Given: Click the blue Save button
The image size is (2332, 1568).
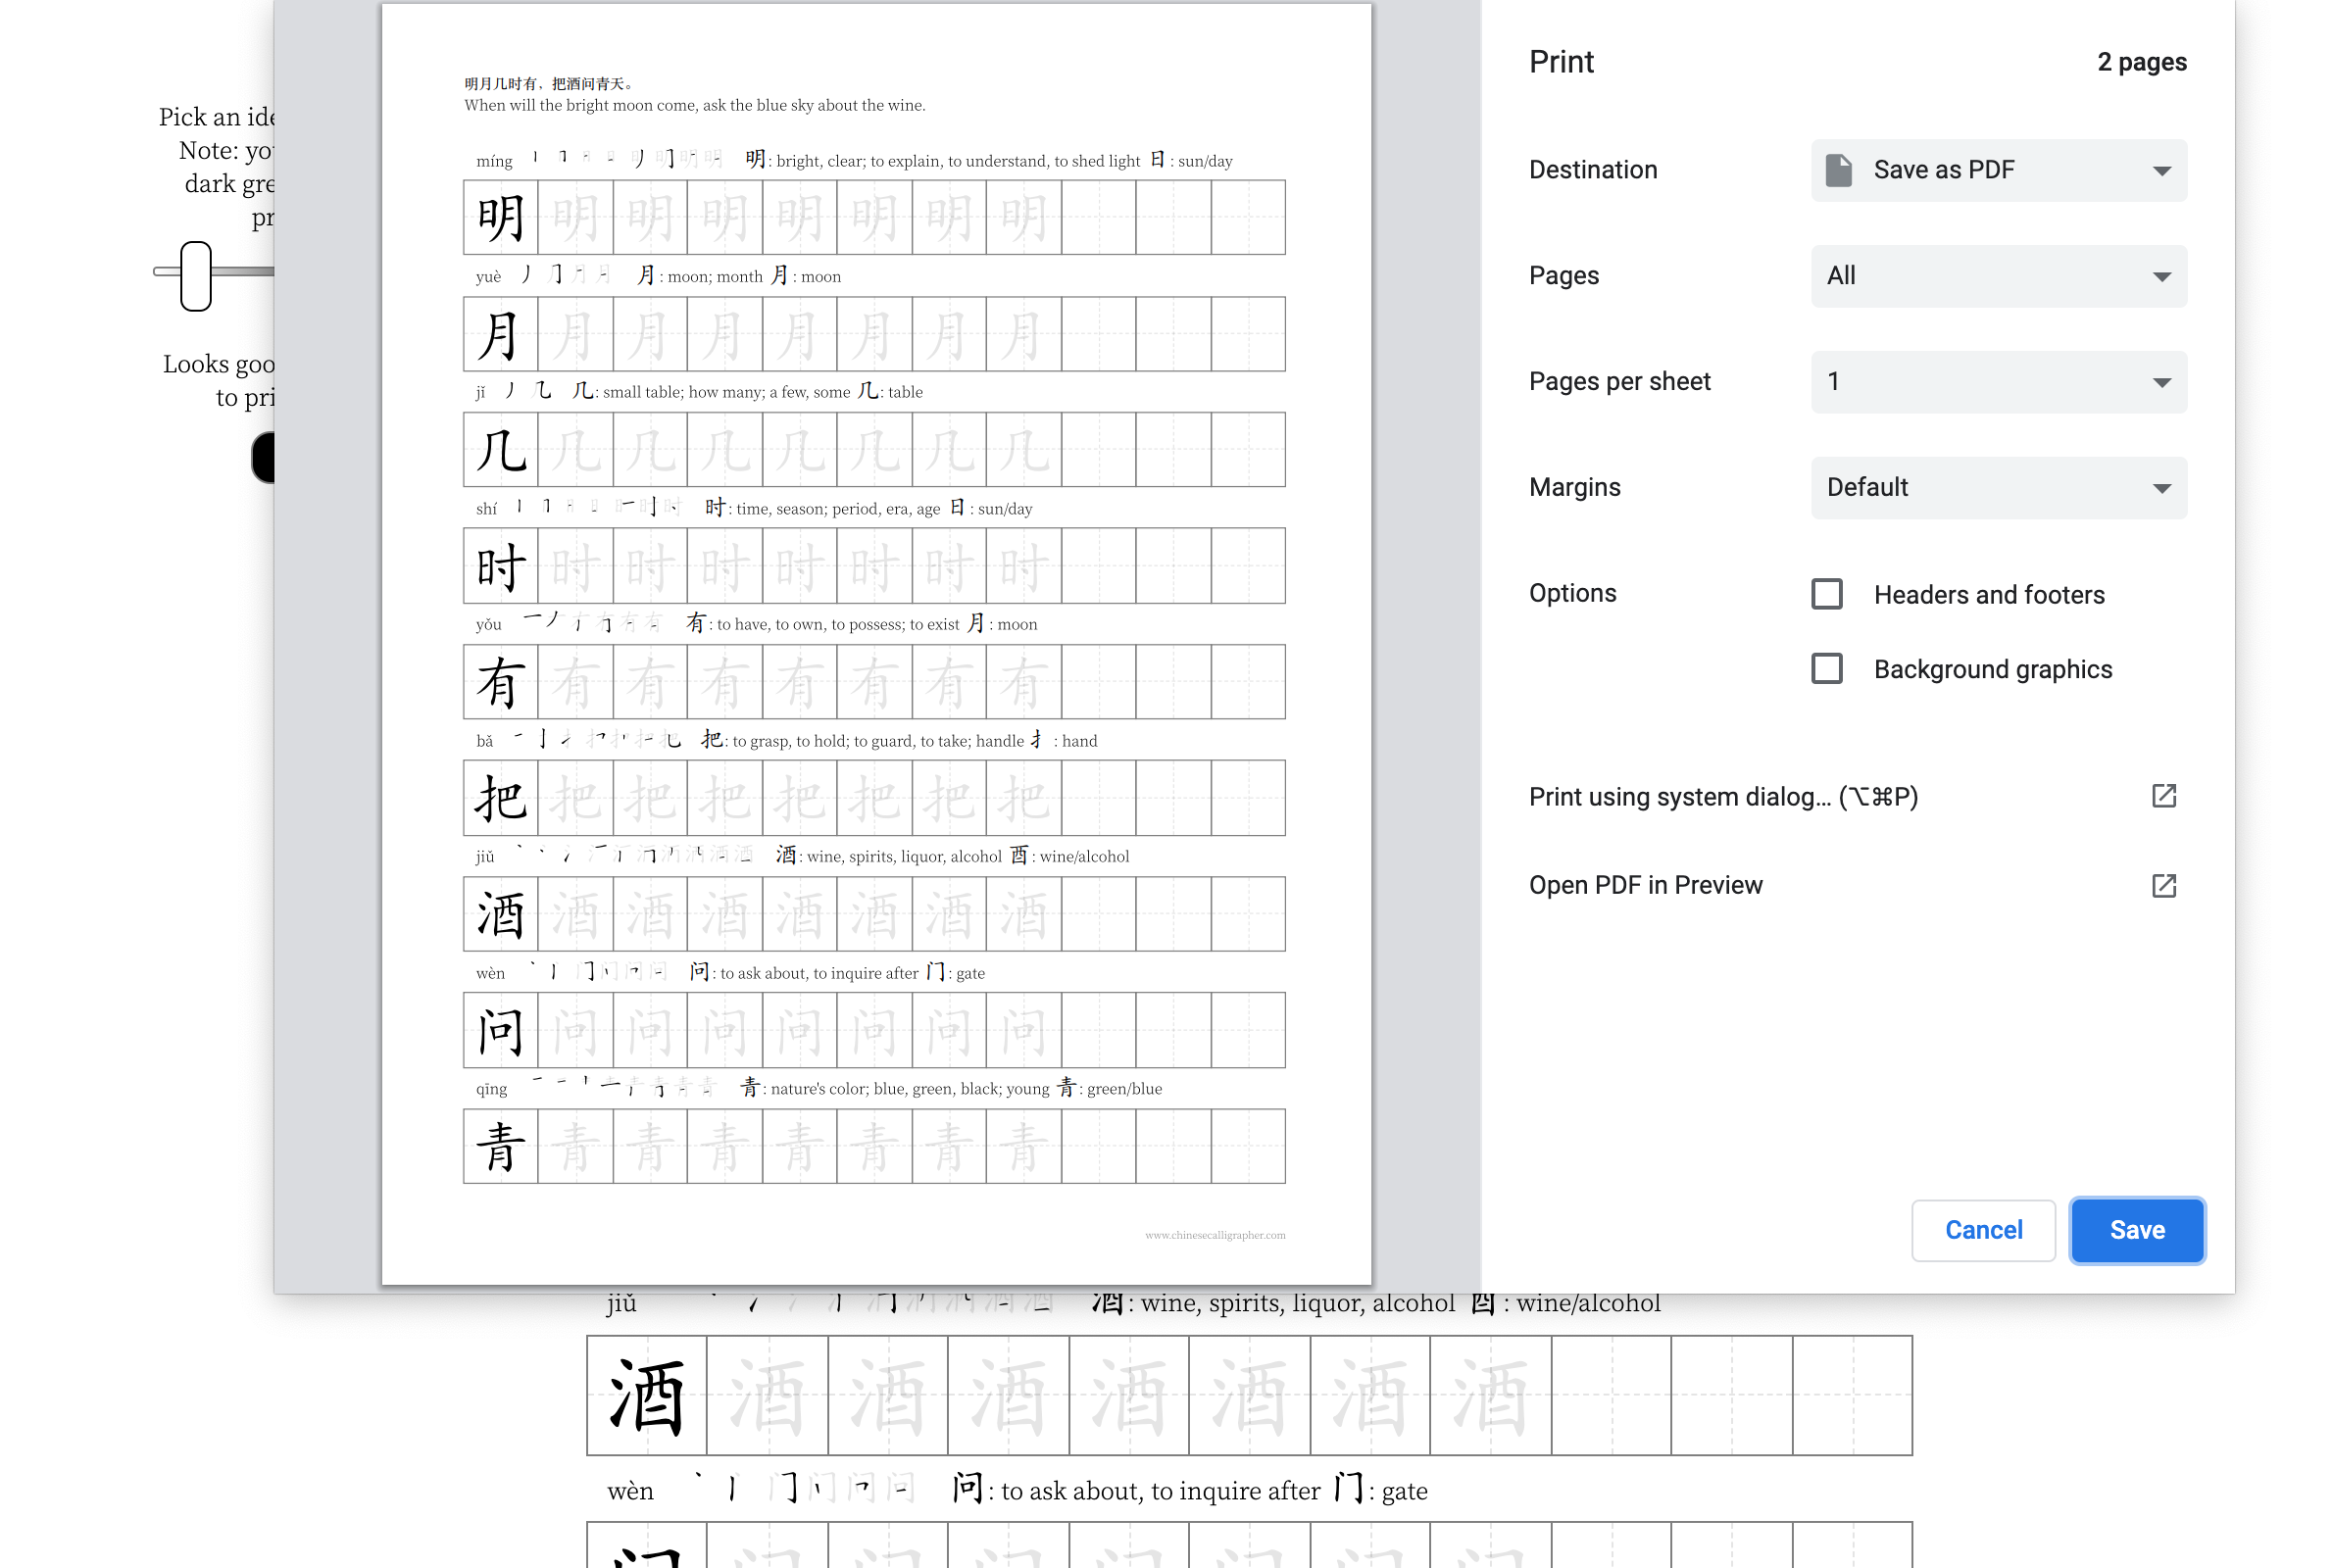Looking at the screenshot, I should [2137, 1230].
